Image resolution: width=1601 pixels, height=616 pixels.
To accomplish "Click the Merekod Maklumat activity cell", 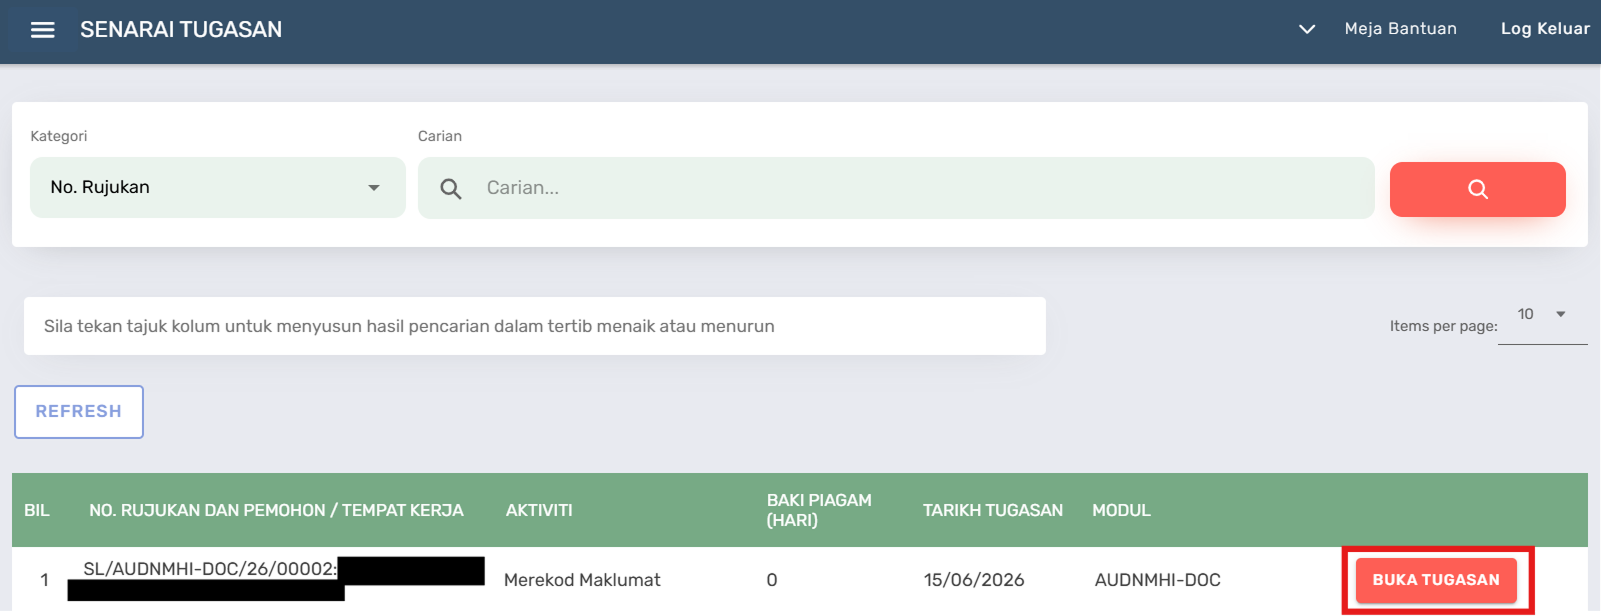I will tap(582, 580).
